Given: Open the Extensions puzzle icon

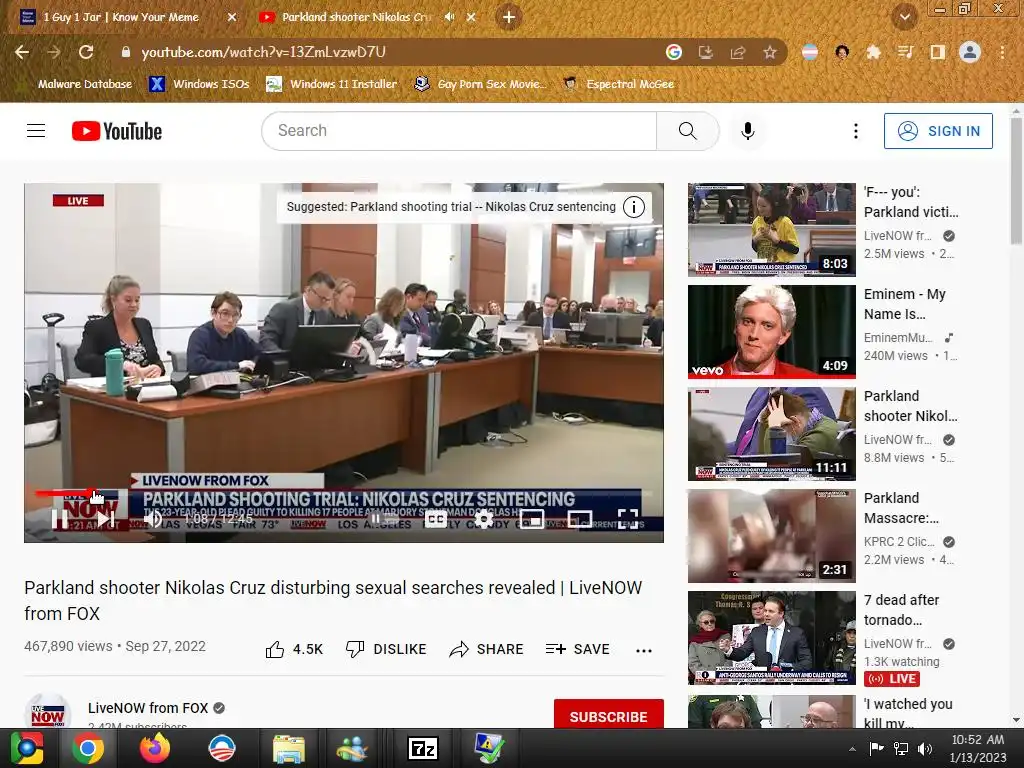Looking at the screenshot, I should [873, 52].
